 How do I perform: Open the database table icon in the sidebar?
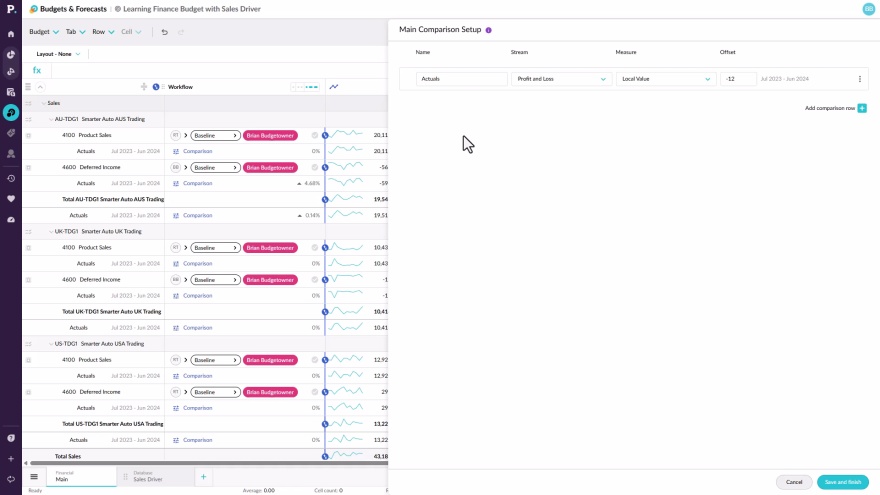tap(11, 92)
